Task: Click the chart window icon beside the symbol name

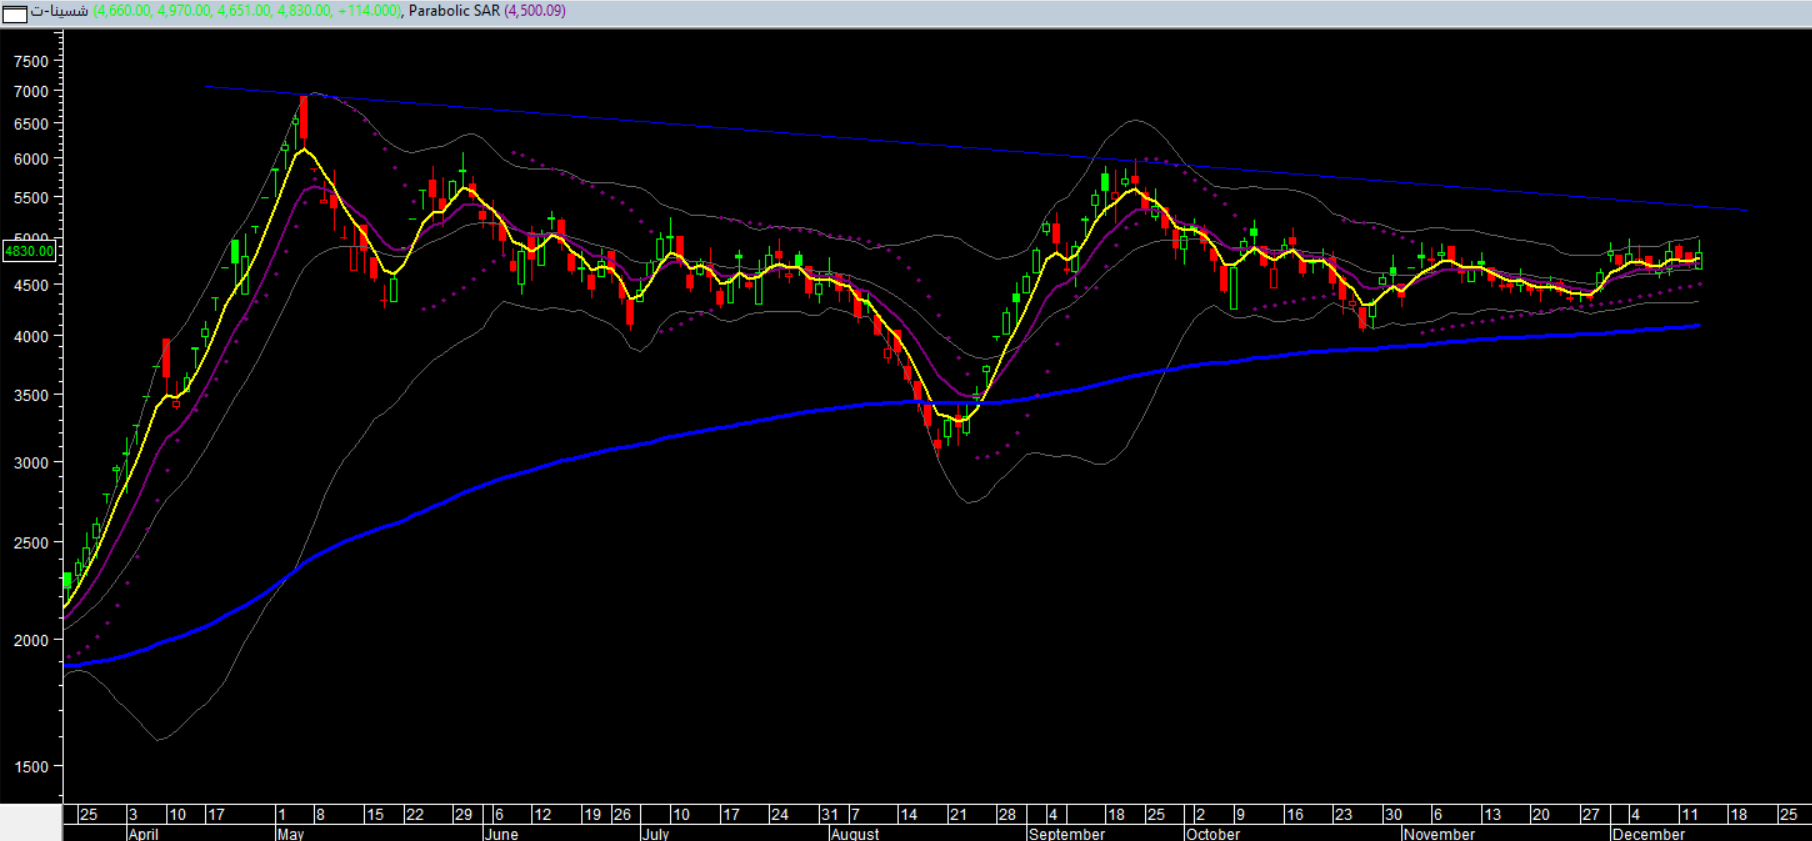Action: 14,13
